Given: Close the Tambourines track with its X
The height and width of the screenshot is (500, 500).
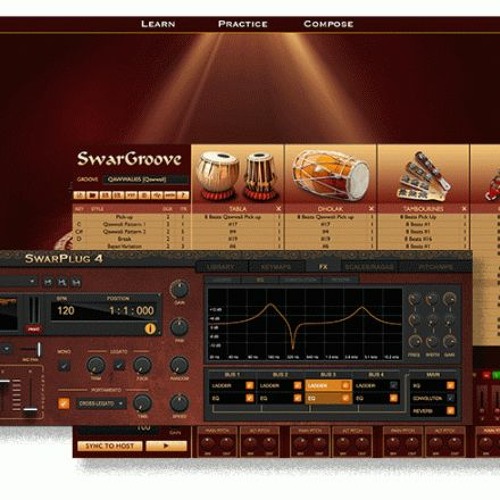Looking at the screenshot, I should (x=464, y=209).
